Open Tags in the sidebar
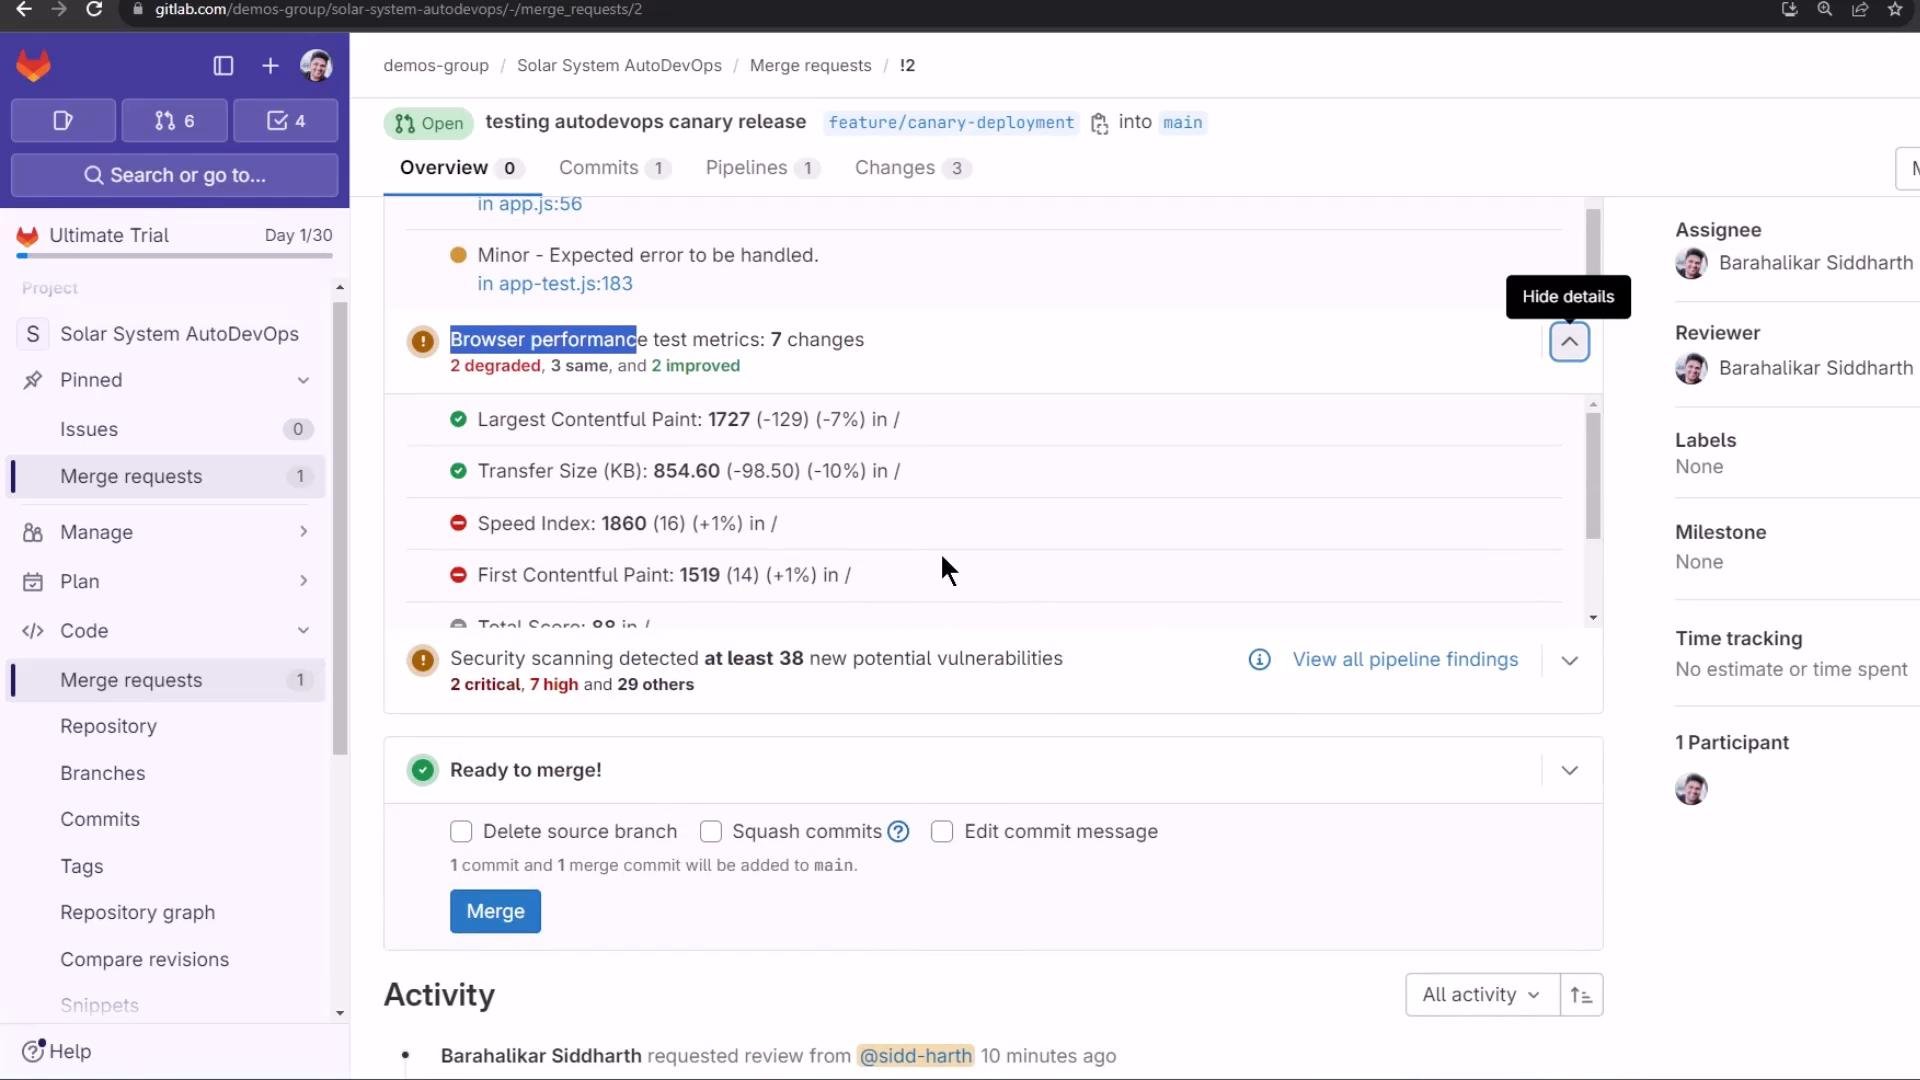 (81, 867)
